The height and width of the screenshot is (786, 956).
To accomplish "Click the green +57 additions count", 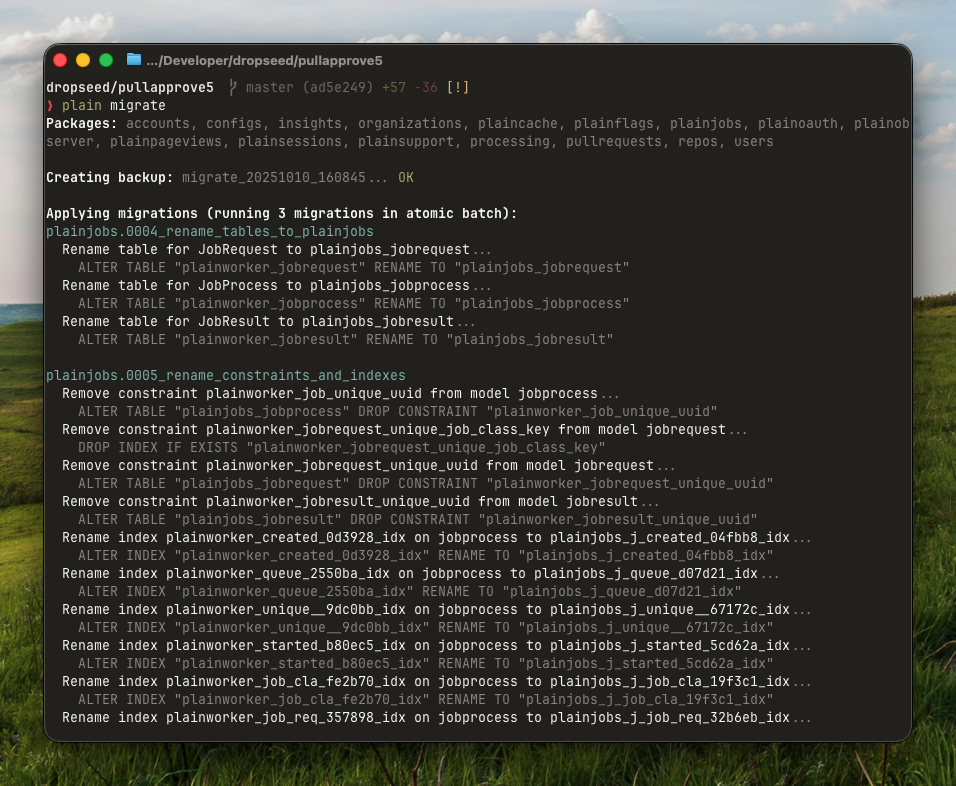I will pos(394,88).
